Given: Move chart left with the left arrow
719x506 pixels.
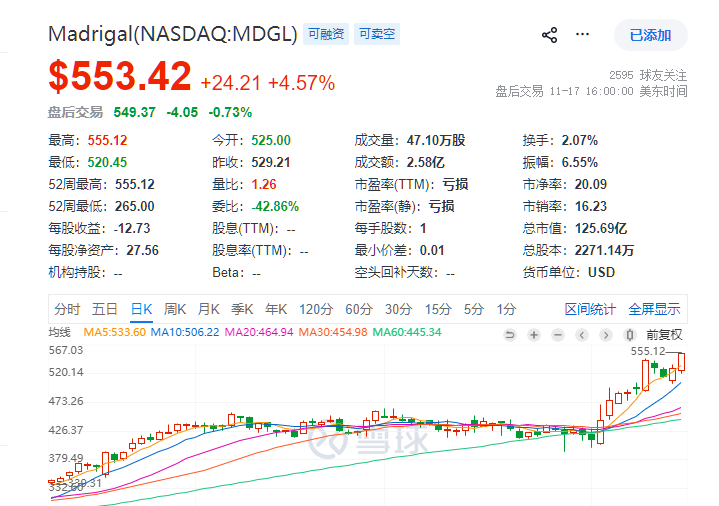Looking at the screenshot, I should 582,335.
